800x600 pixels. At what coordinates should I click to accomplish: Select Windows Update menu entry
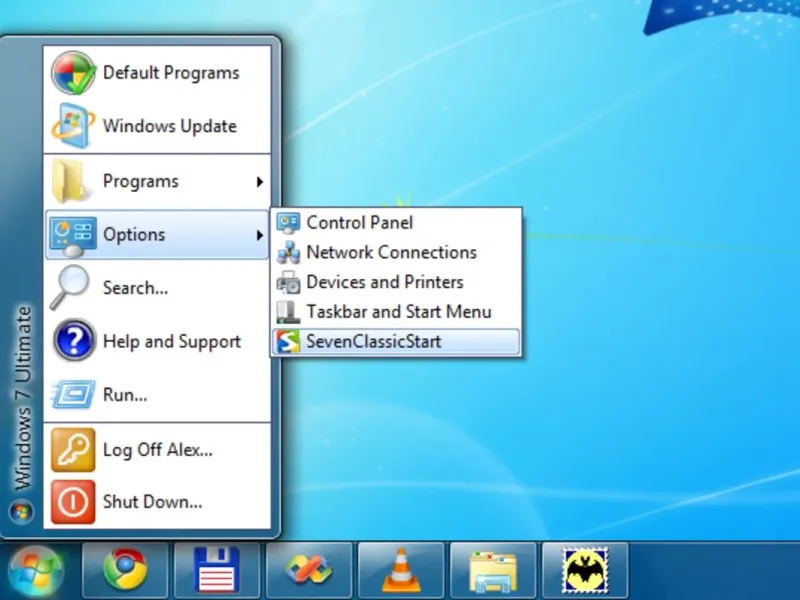point(157,126)
